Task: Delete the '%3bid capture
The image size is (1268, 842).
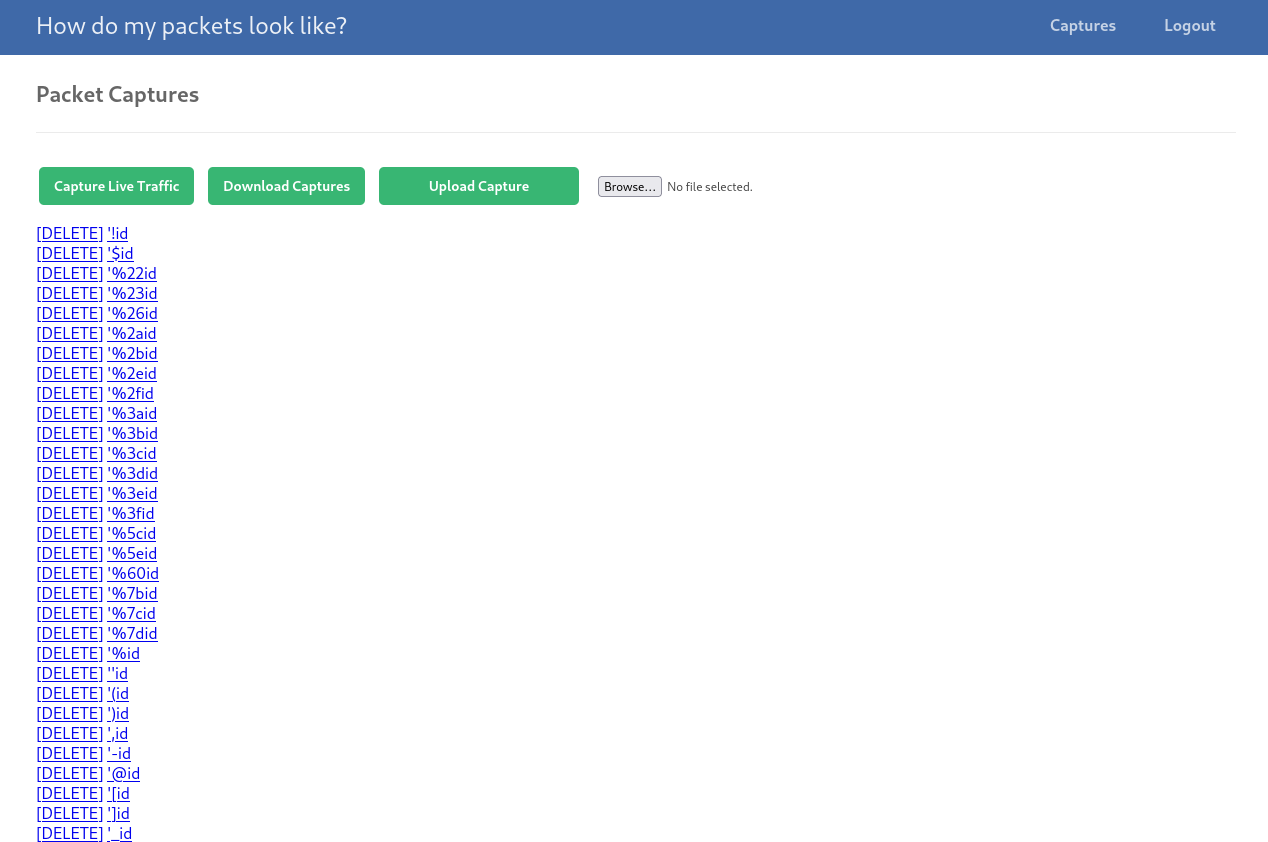Action: point(70,433)
